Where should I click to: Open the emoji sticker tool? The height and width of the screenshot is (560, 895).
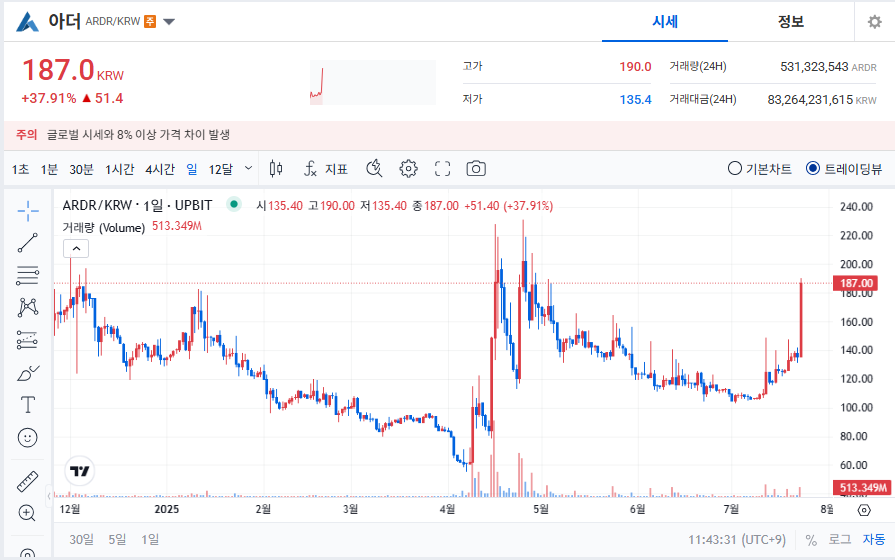[27, 438]
